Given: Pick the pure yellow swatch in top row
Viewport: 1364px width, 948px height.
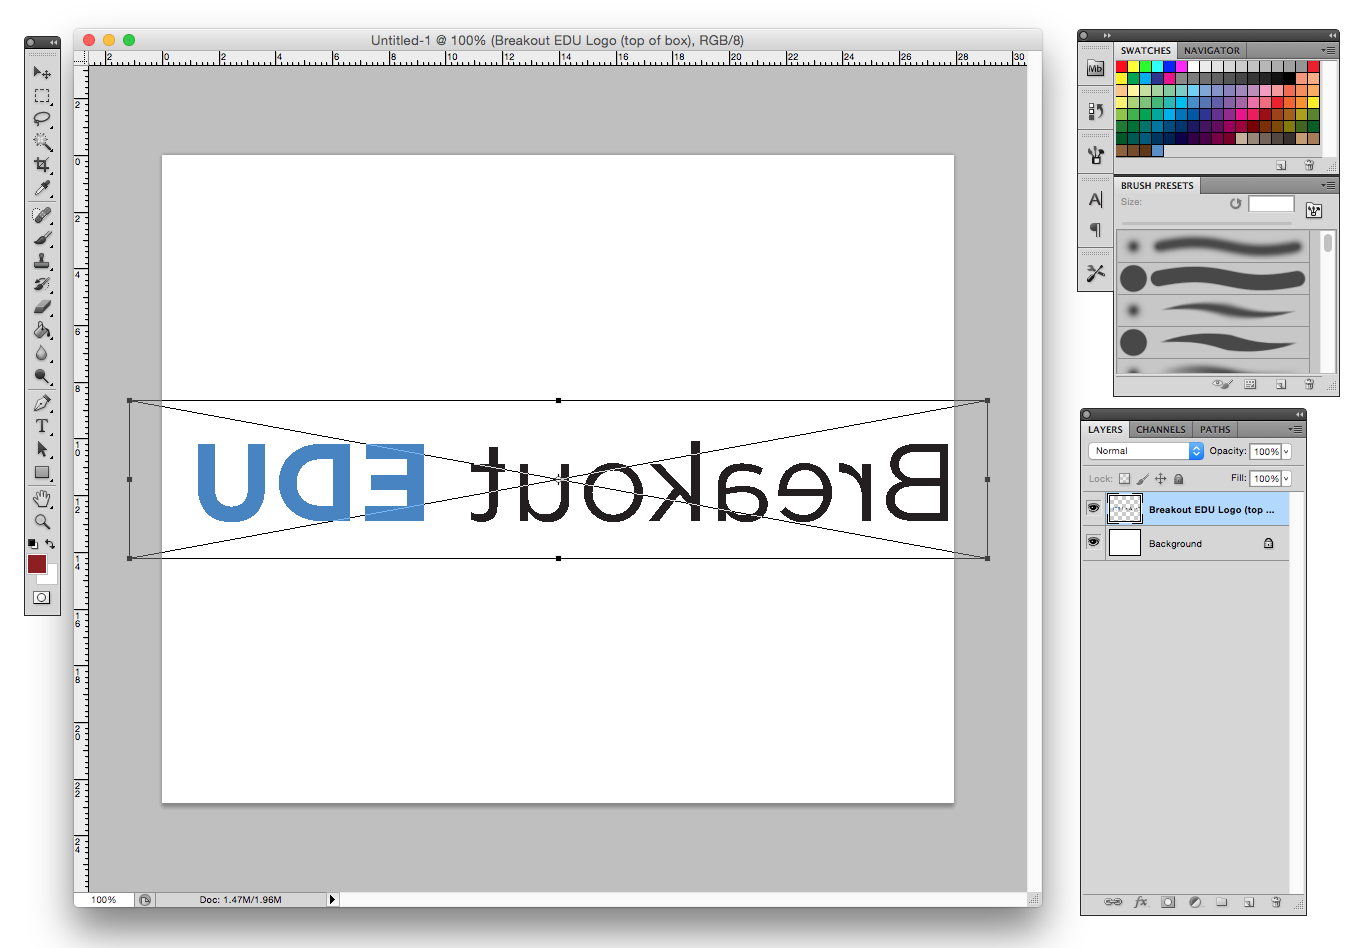Looking at the screenshot, I should (x=1133, y=66).
